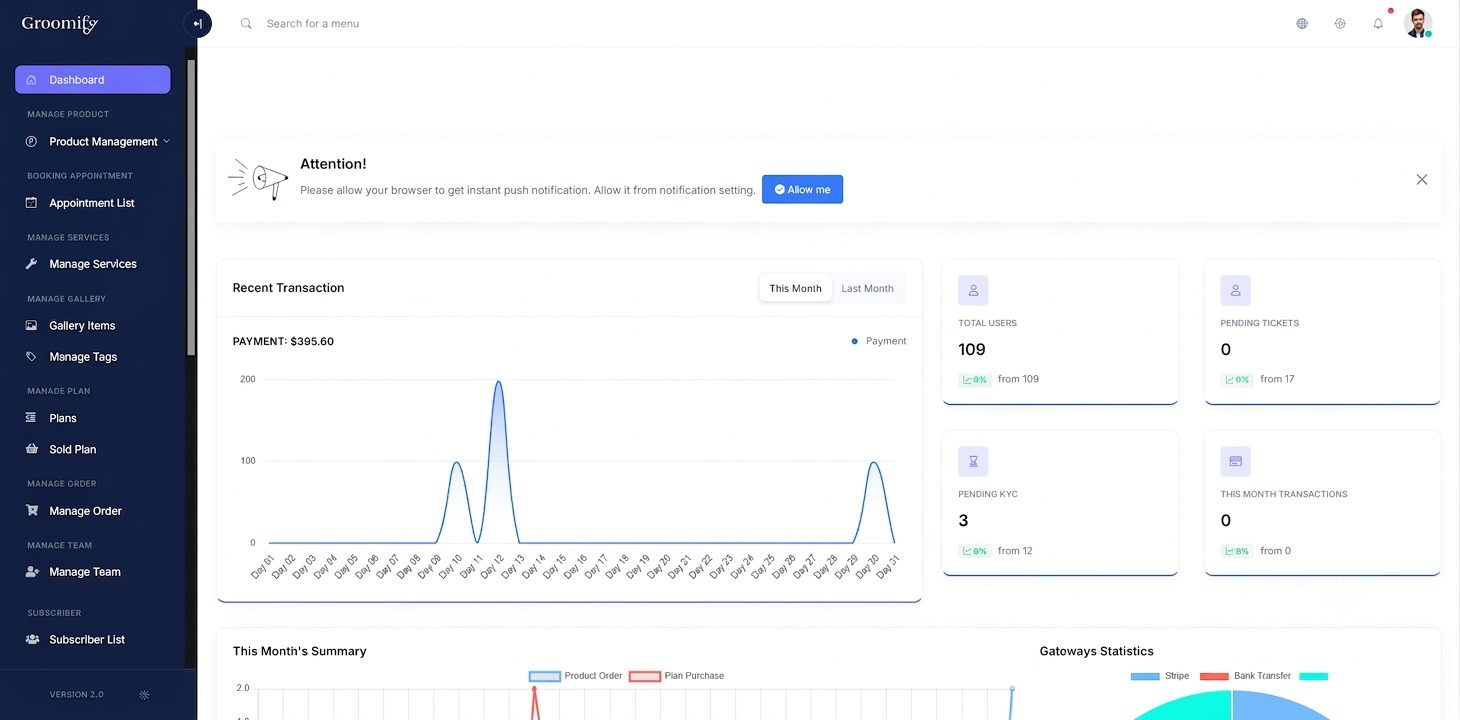Click the sidebar vertical scrollbar
Viewport: 1460px width, 720px height.
click(191, 208)
